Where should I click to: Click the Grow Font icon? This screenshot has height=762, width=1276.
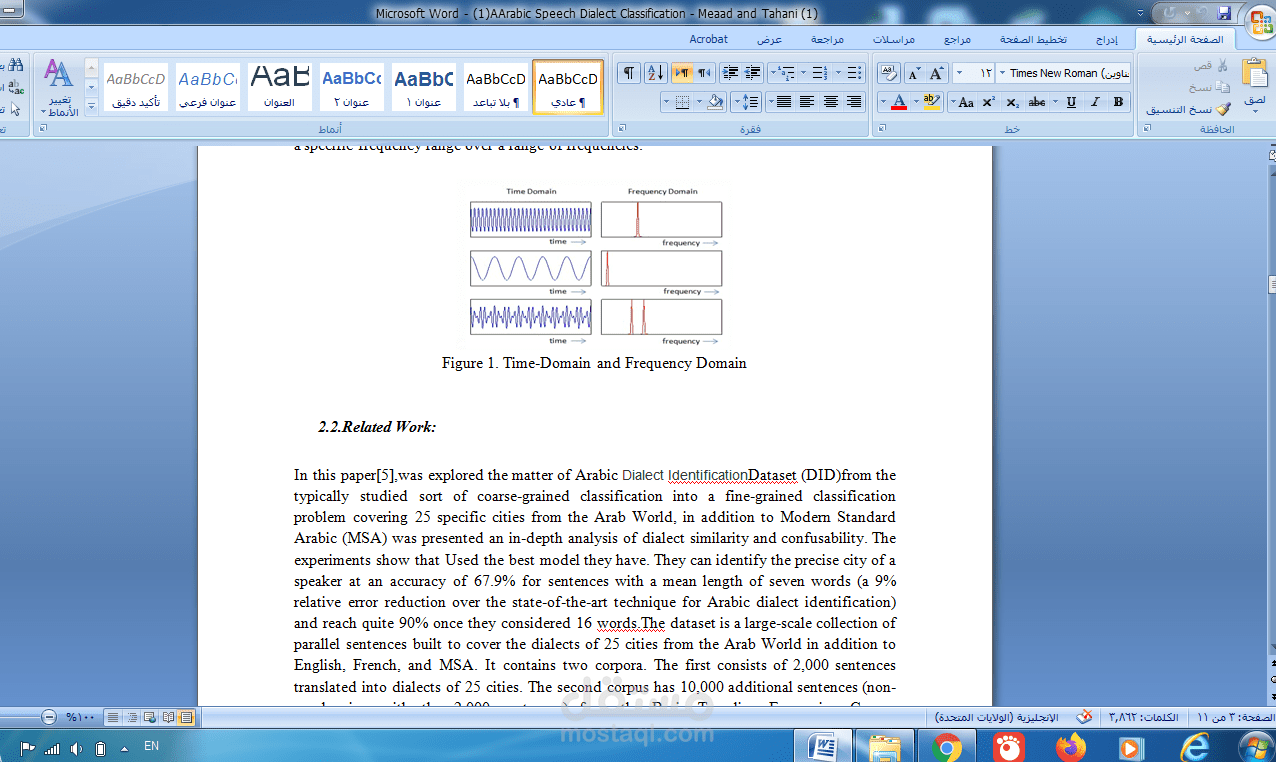pos(937,74)
